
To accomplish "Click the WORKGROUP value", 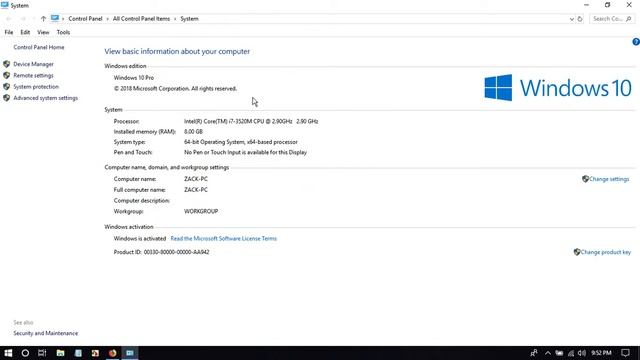I will pos(201,211).
